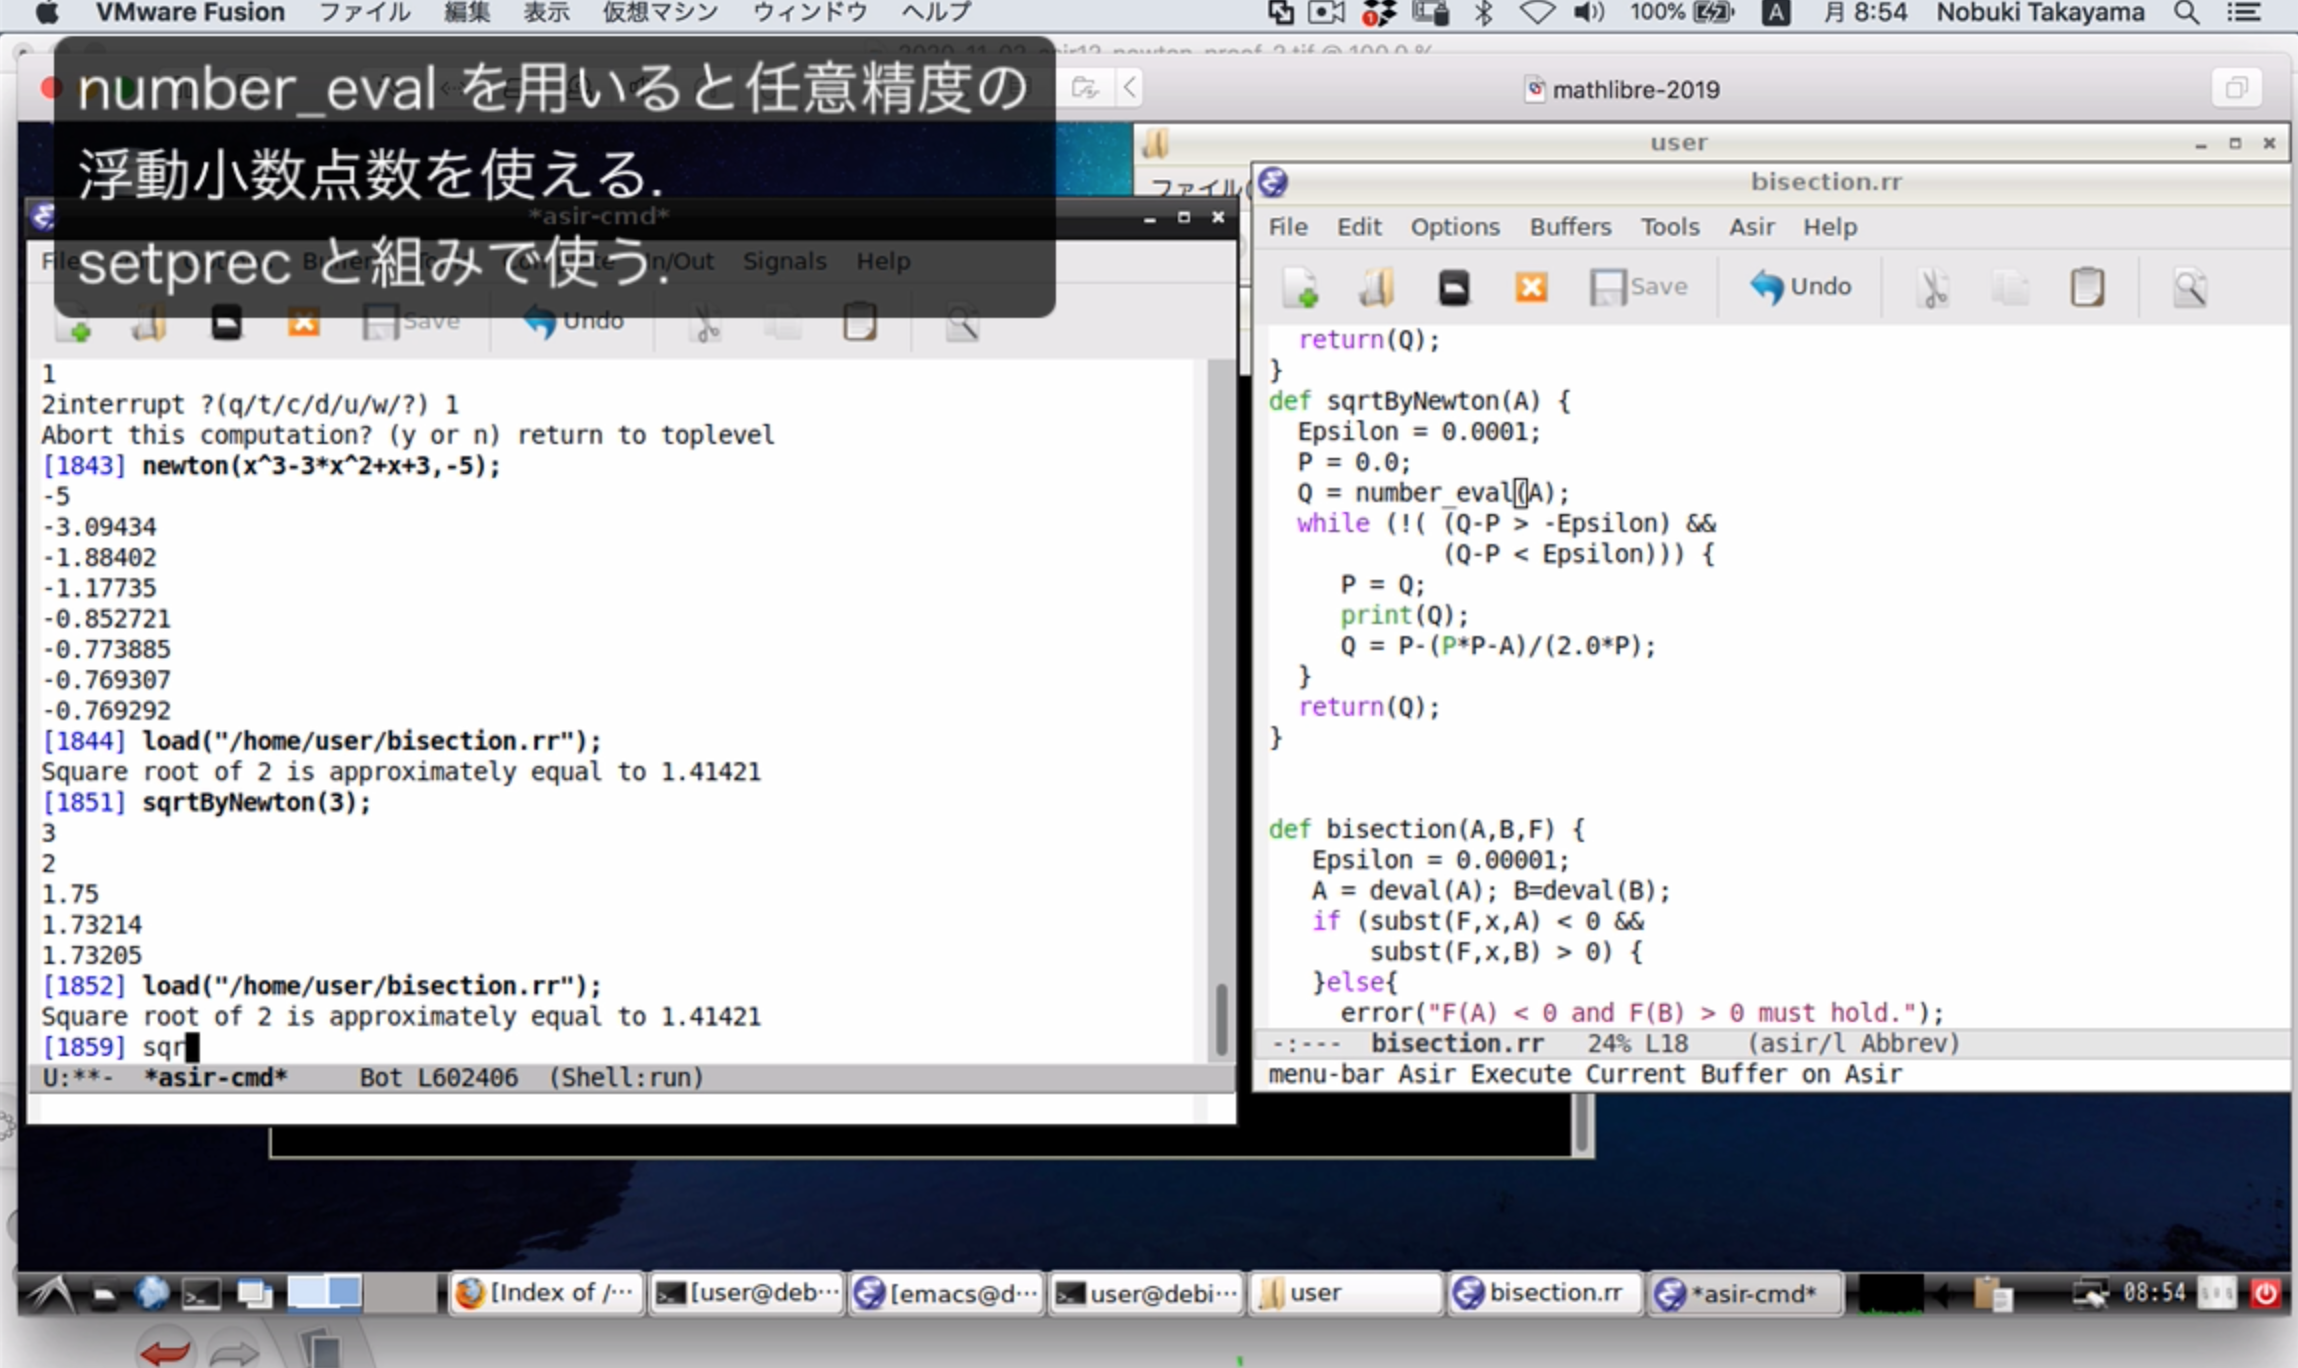Screen dimensions: 2298x1368
Task: Open Edit menu in bisection.rr window
Action: [1359, 227]
